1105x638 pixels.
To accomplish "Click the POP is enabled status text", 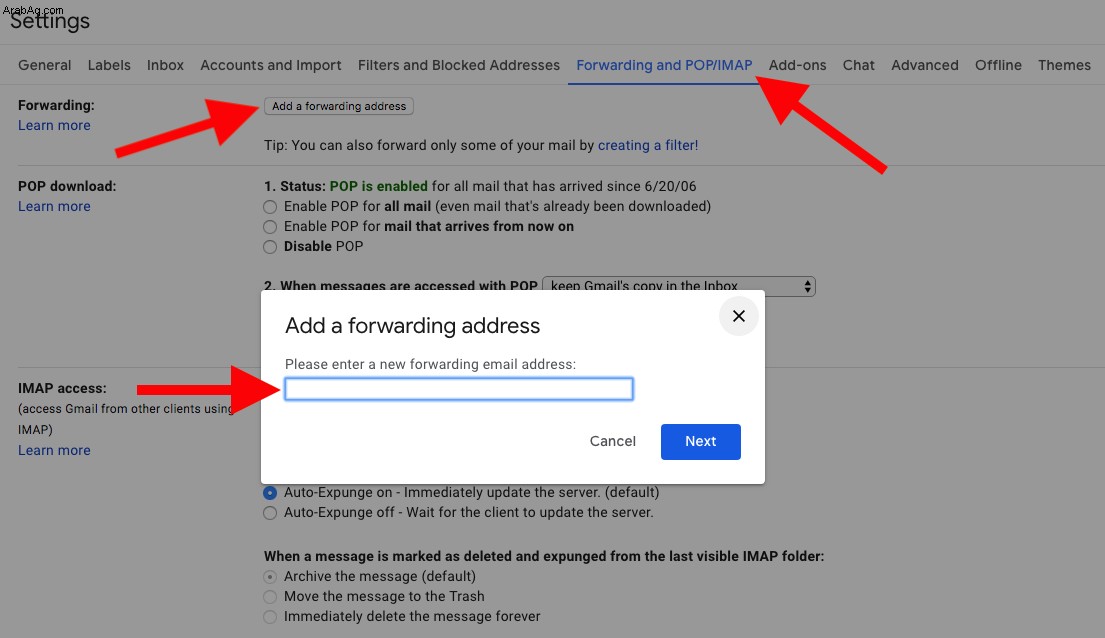I will (378, 186).
